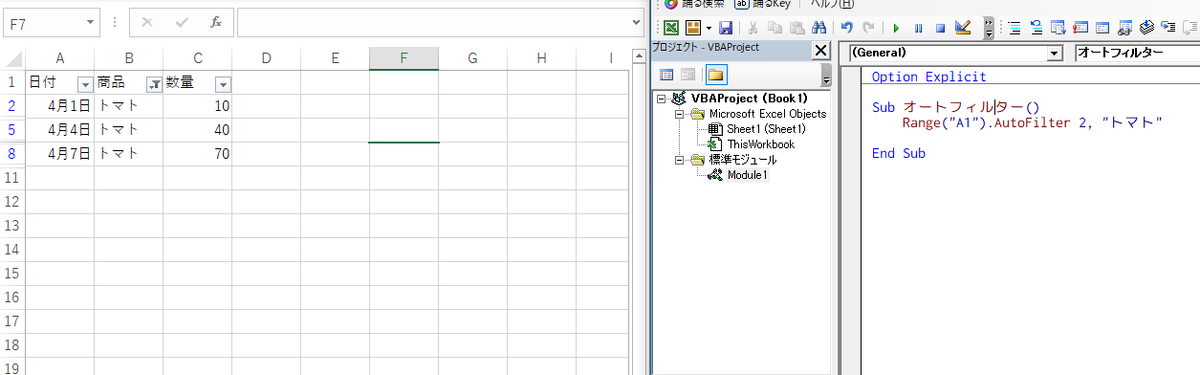Open the (General) object dropdown
This screenshot has height=375, width=1200.
pos(1054,52)
